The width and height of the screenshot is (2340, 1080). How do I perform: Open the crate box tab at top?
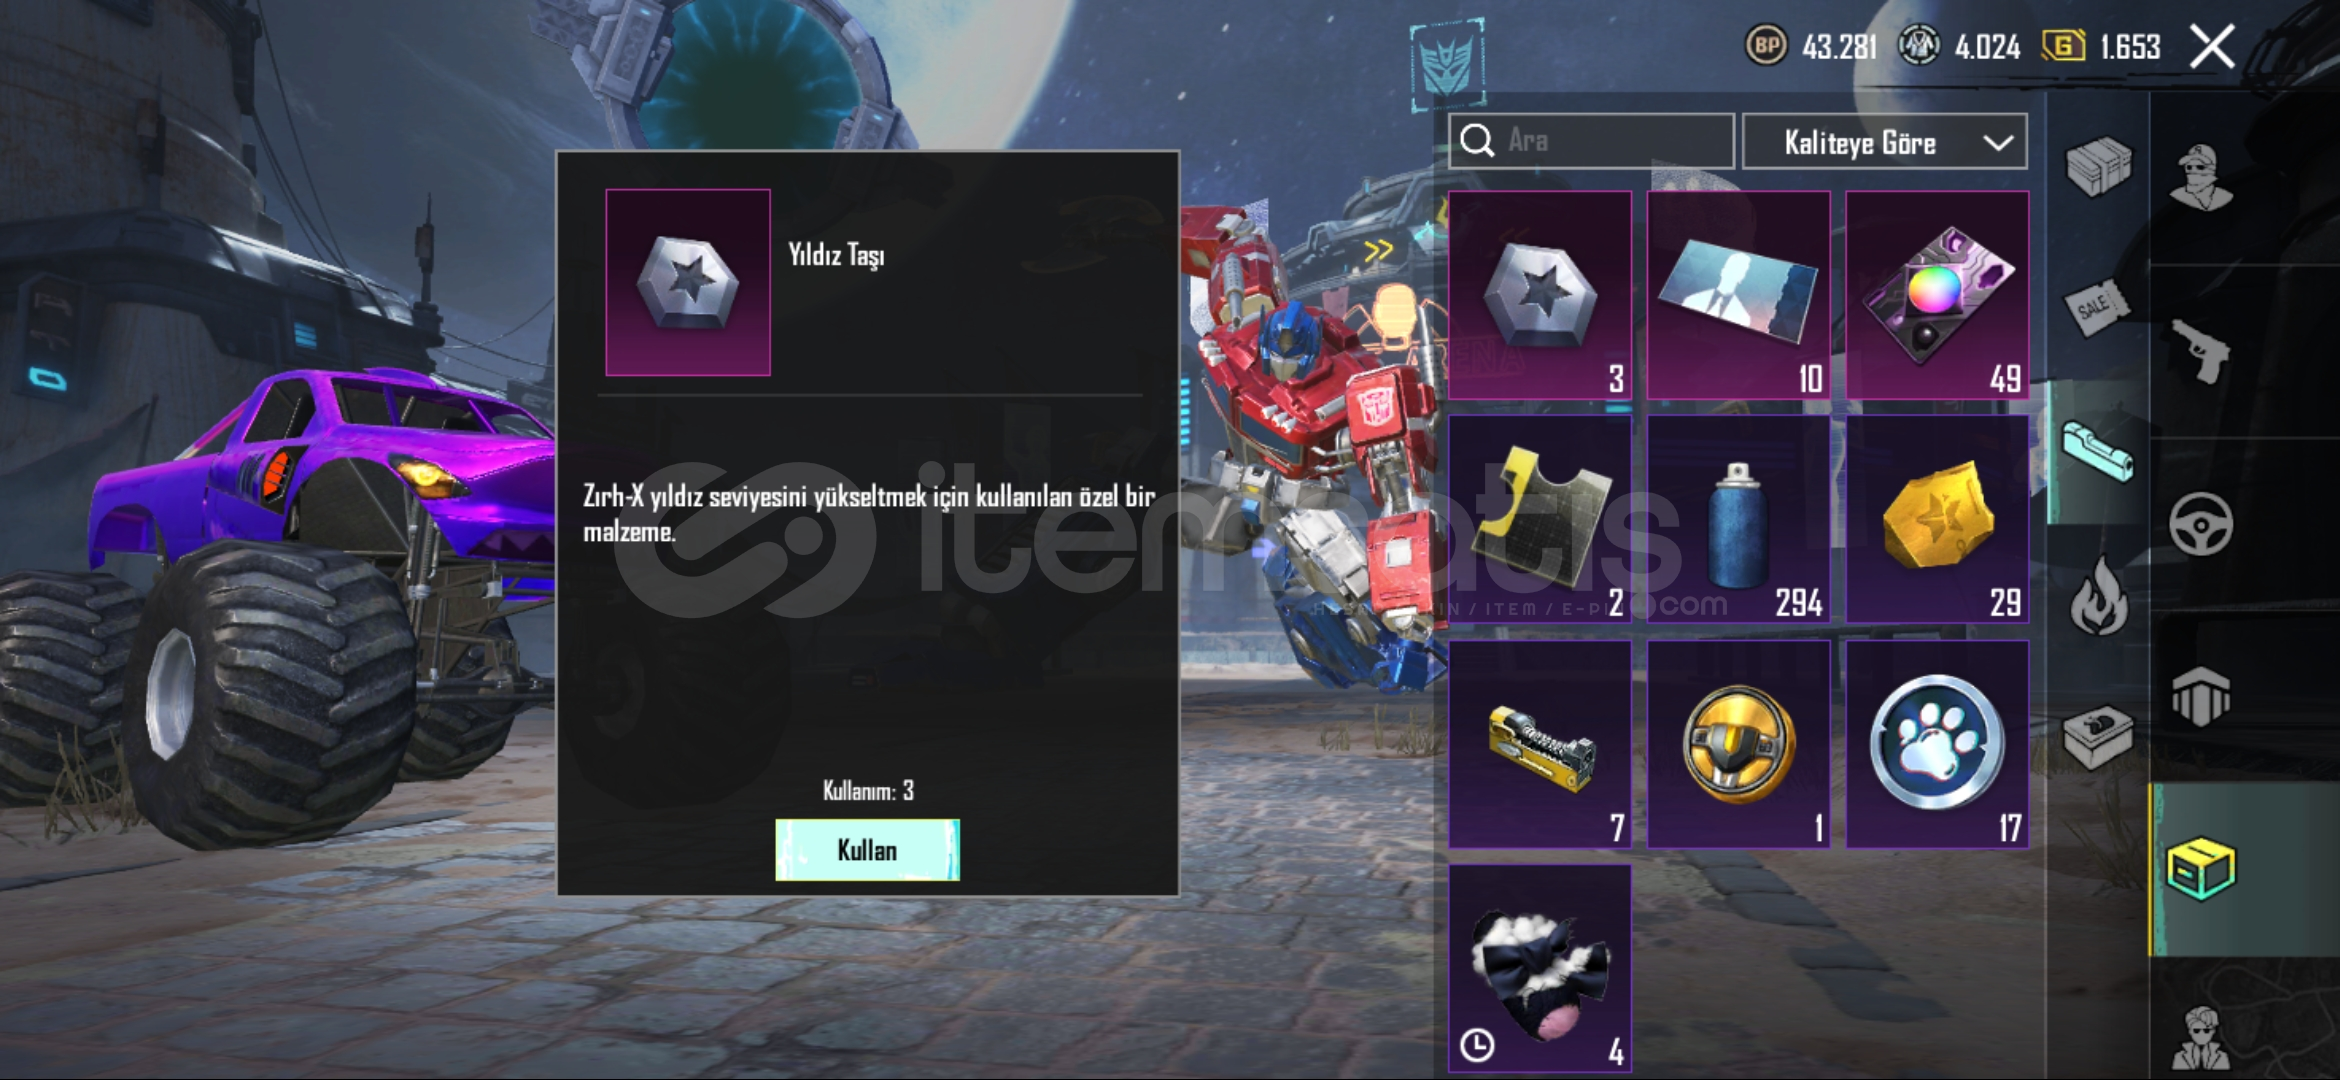tap(2098, 166)
